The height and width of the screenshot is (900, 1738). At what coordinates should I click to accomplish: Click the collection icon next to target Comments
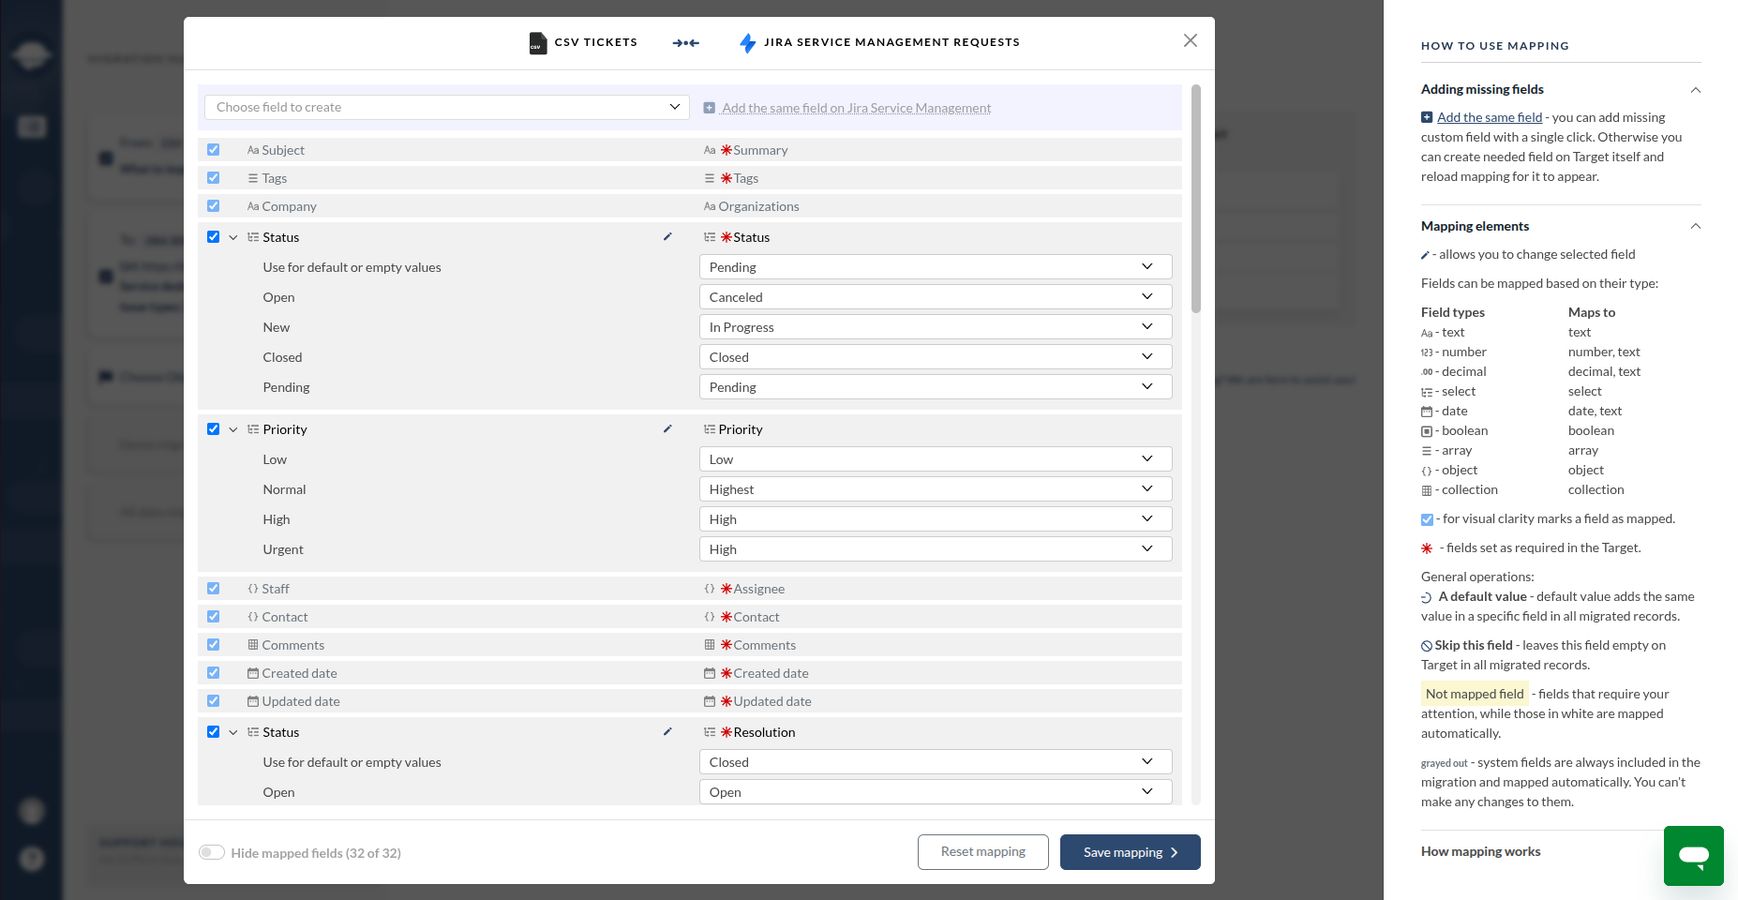coord(709,645)
